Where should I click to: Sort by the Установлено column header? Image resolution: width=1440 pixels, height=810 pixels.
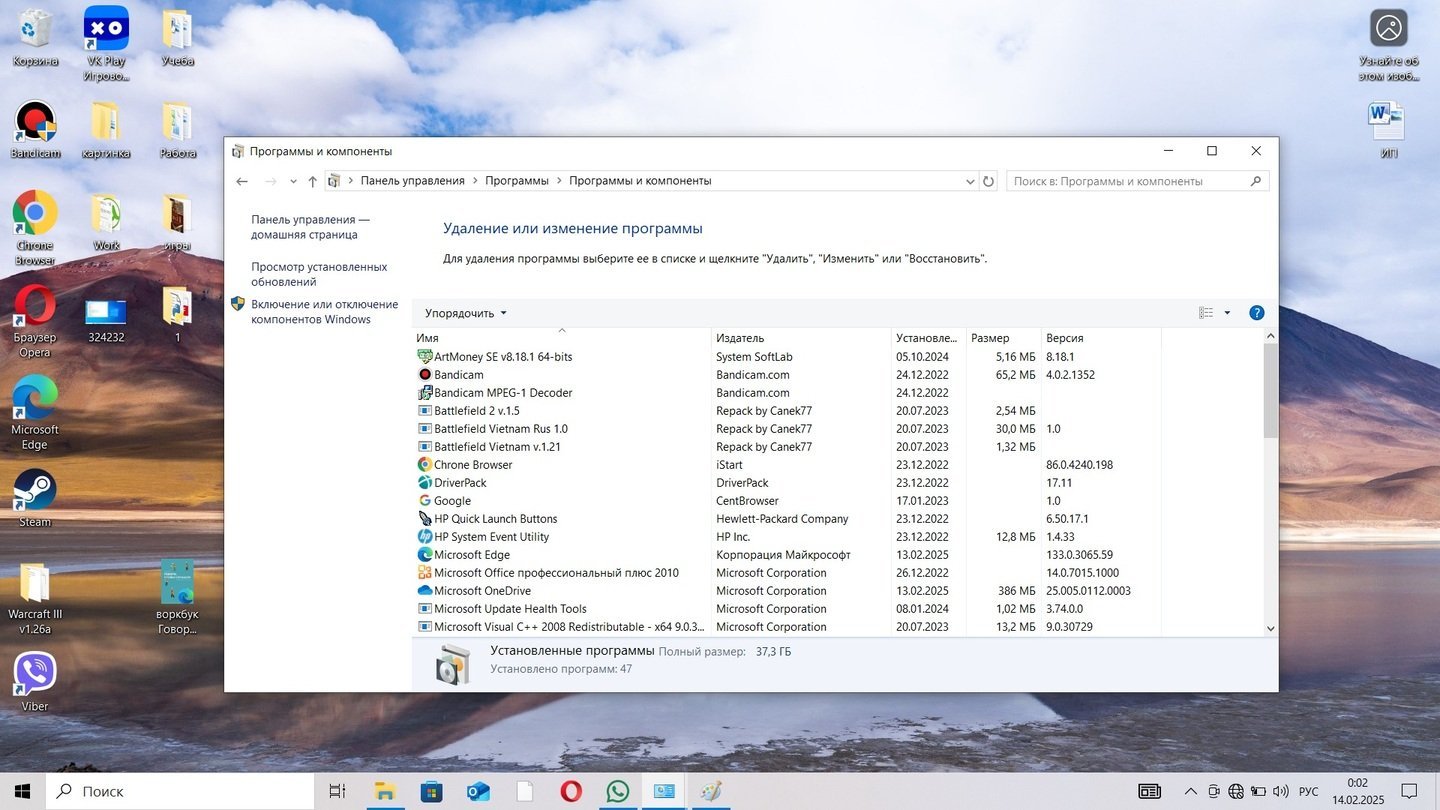(929, 338)
